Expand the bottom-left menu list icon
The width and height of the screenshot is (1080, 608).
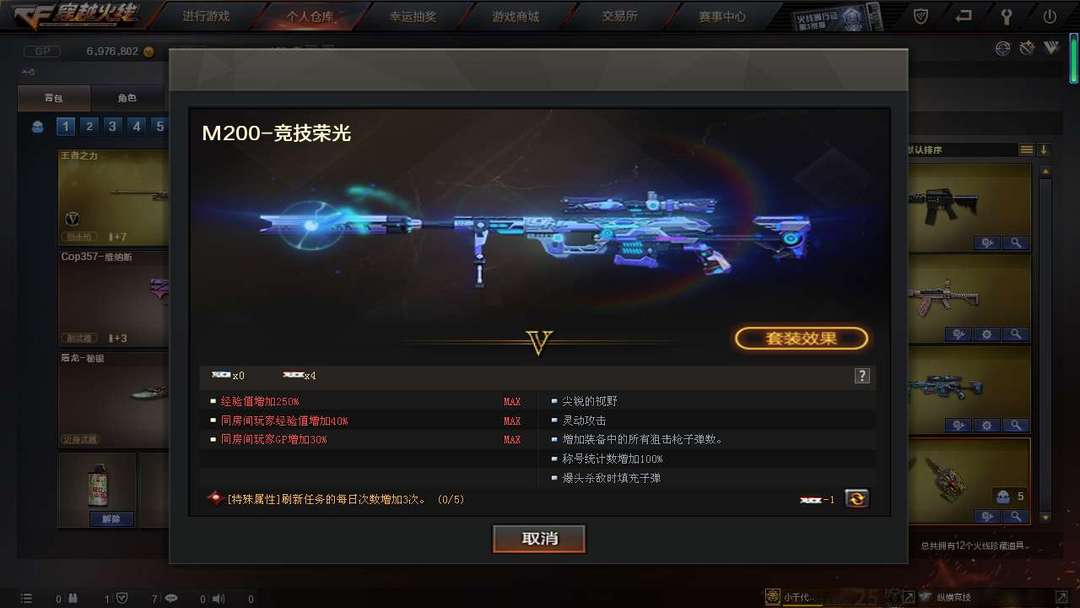(26, 598)
